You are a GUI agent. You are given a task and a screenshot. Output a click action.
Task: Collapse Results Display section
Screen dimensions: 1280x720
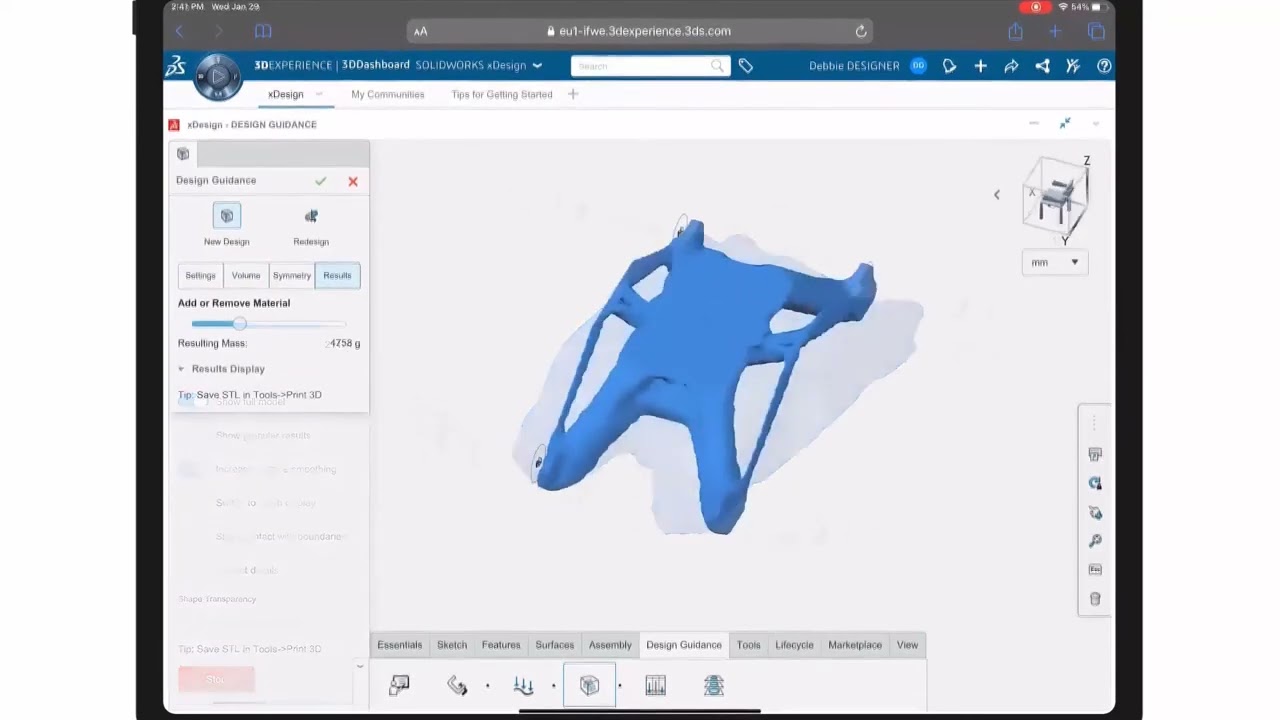(x=181, y=369)
